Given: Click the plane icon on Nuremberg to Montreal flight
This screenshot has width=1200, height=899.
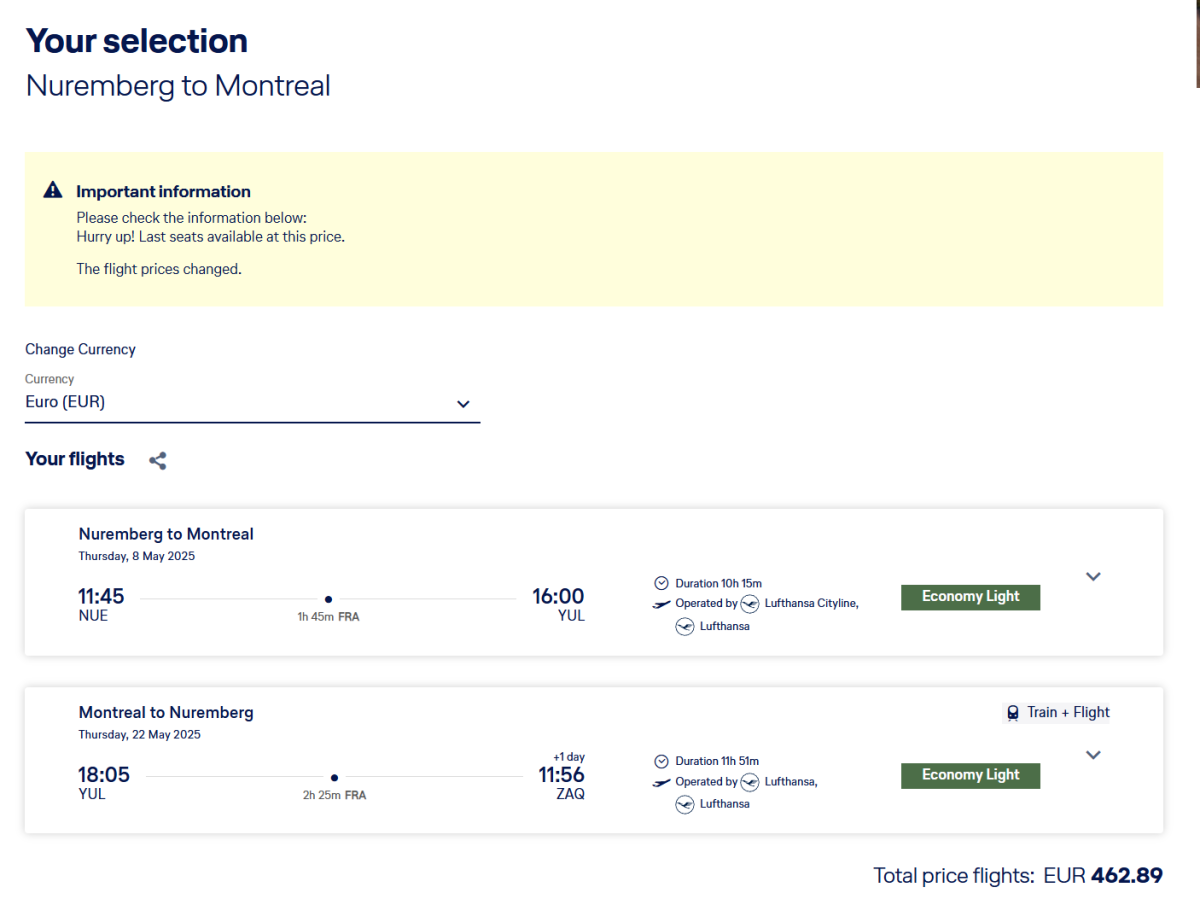Looking at the screenshot, I should [661, 604].
